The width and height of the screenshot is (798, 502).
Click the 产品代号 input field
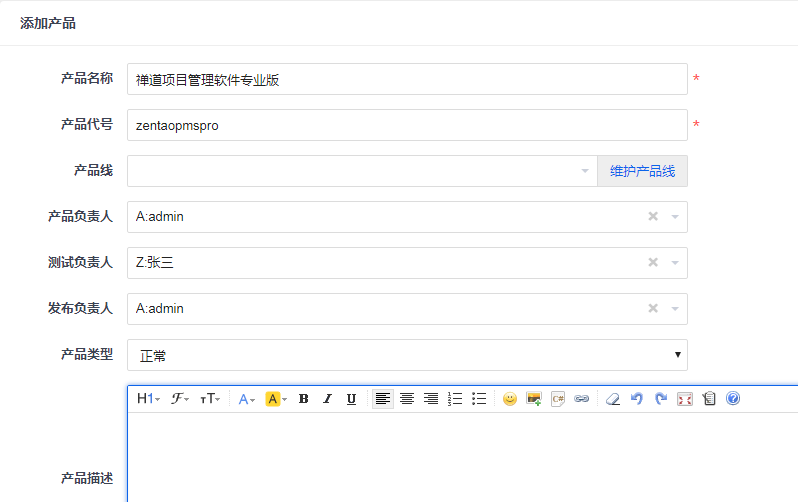pos(407,125)
